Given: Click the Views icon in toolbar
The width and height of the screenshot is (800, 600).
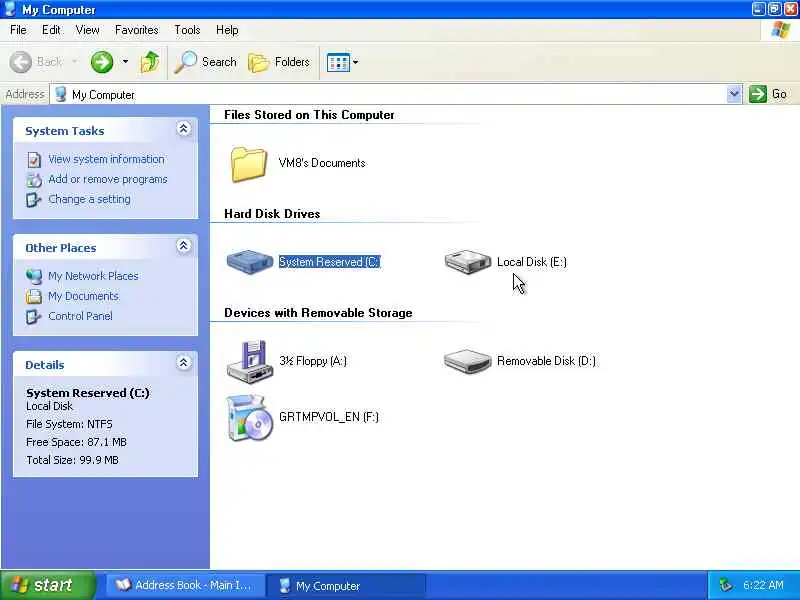Looking at the screenshot, I should (338, 63).
